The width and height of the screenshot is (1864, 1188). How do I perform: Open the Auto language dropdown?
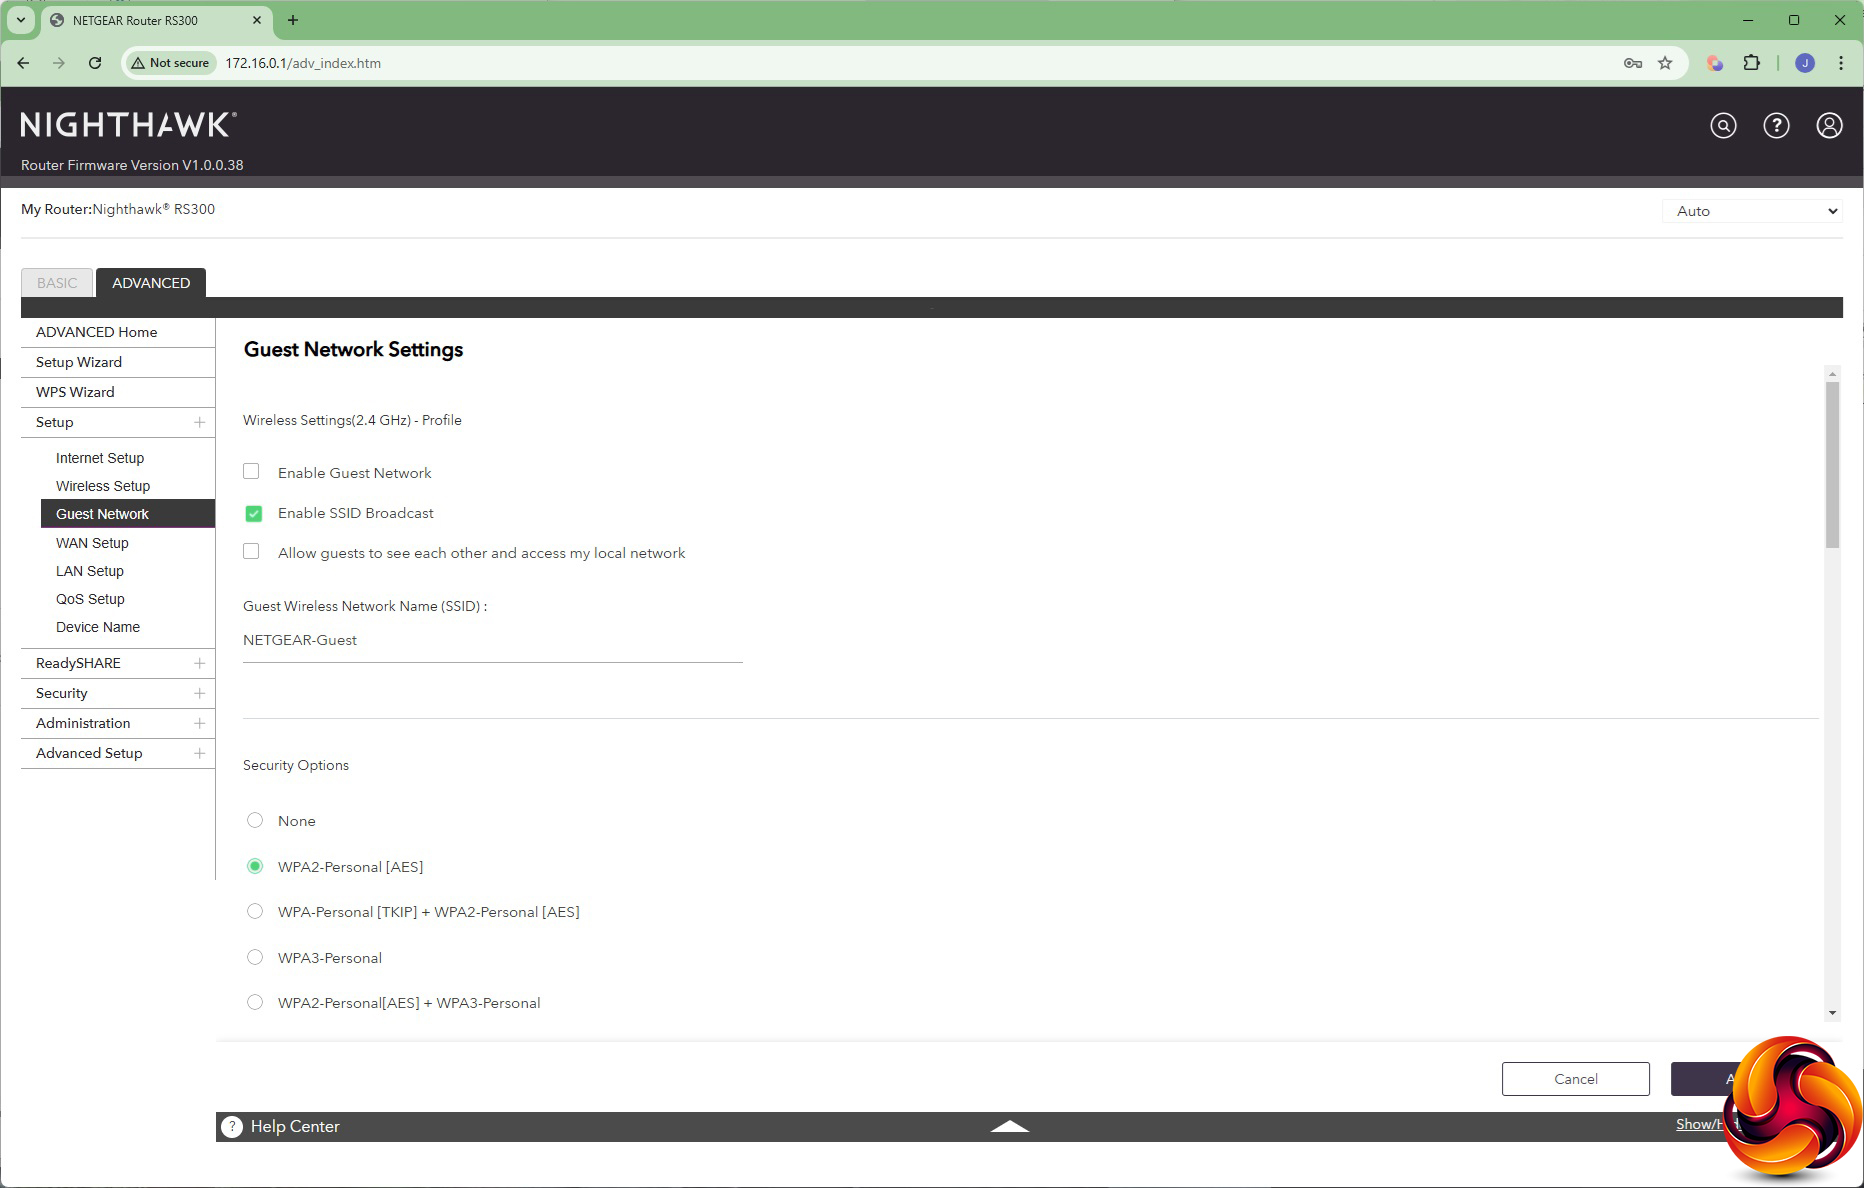(1752, 211)
